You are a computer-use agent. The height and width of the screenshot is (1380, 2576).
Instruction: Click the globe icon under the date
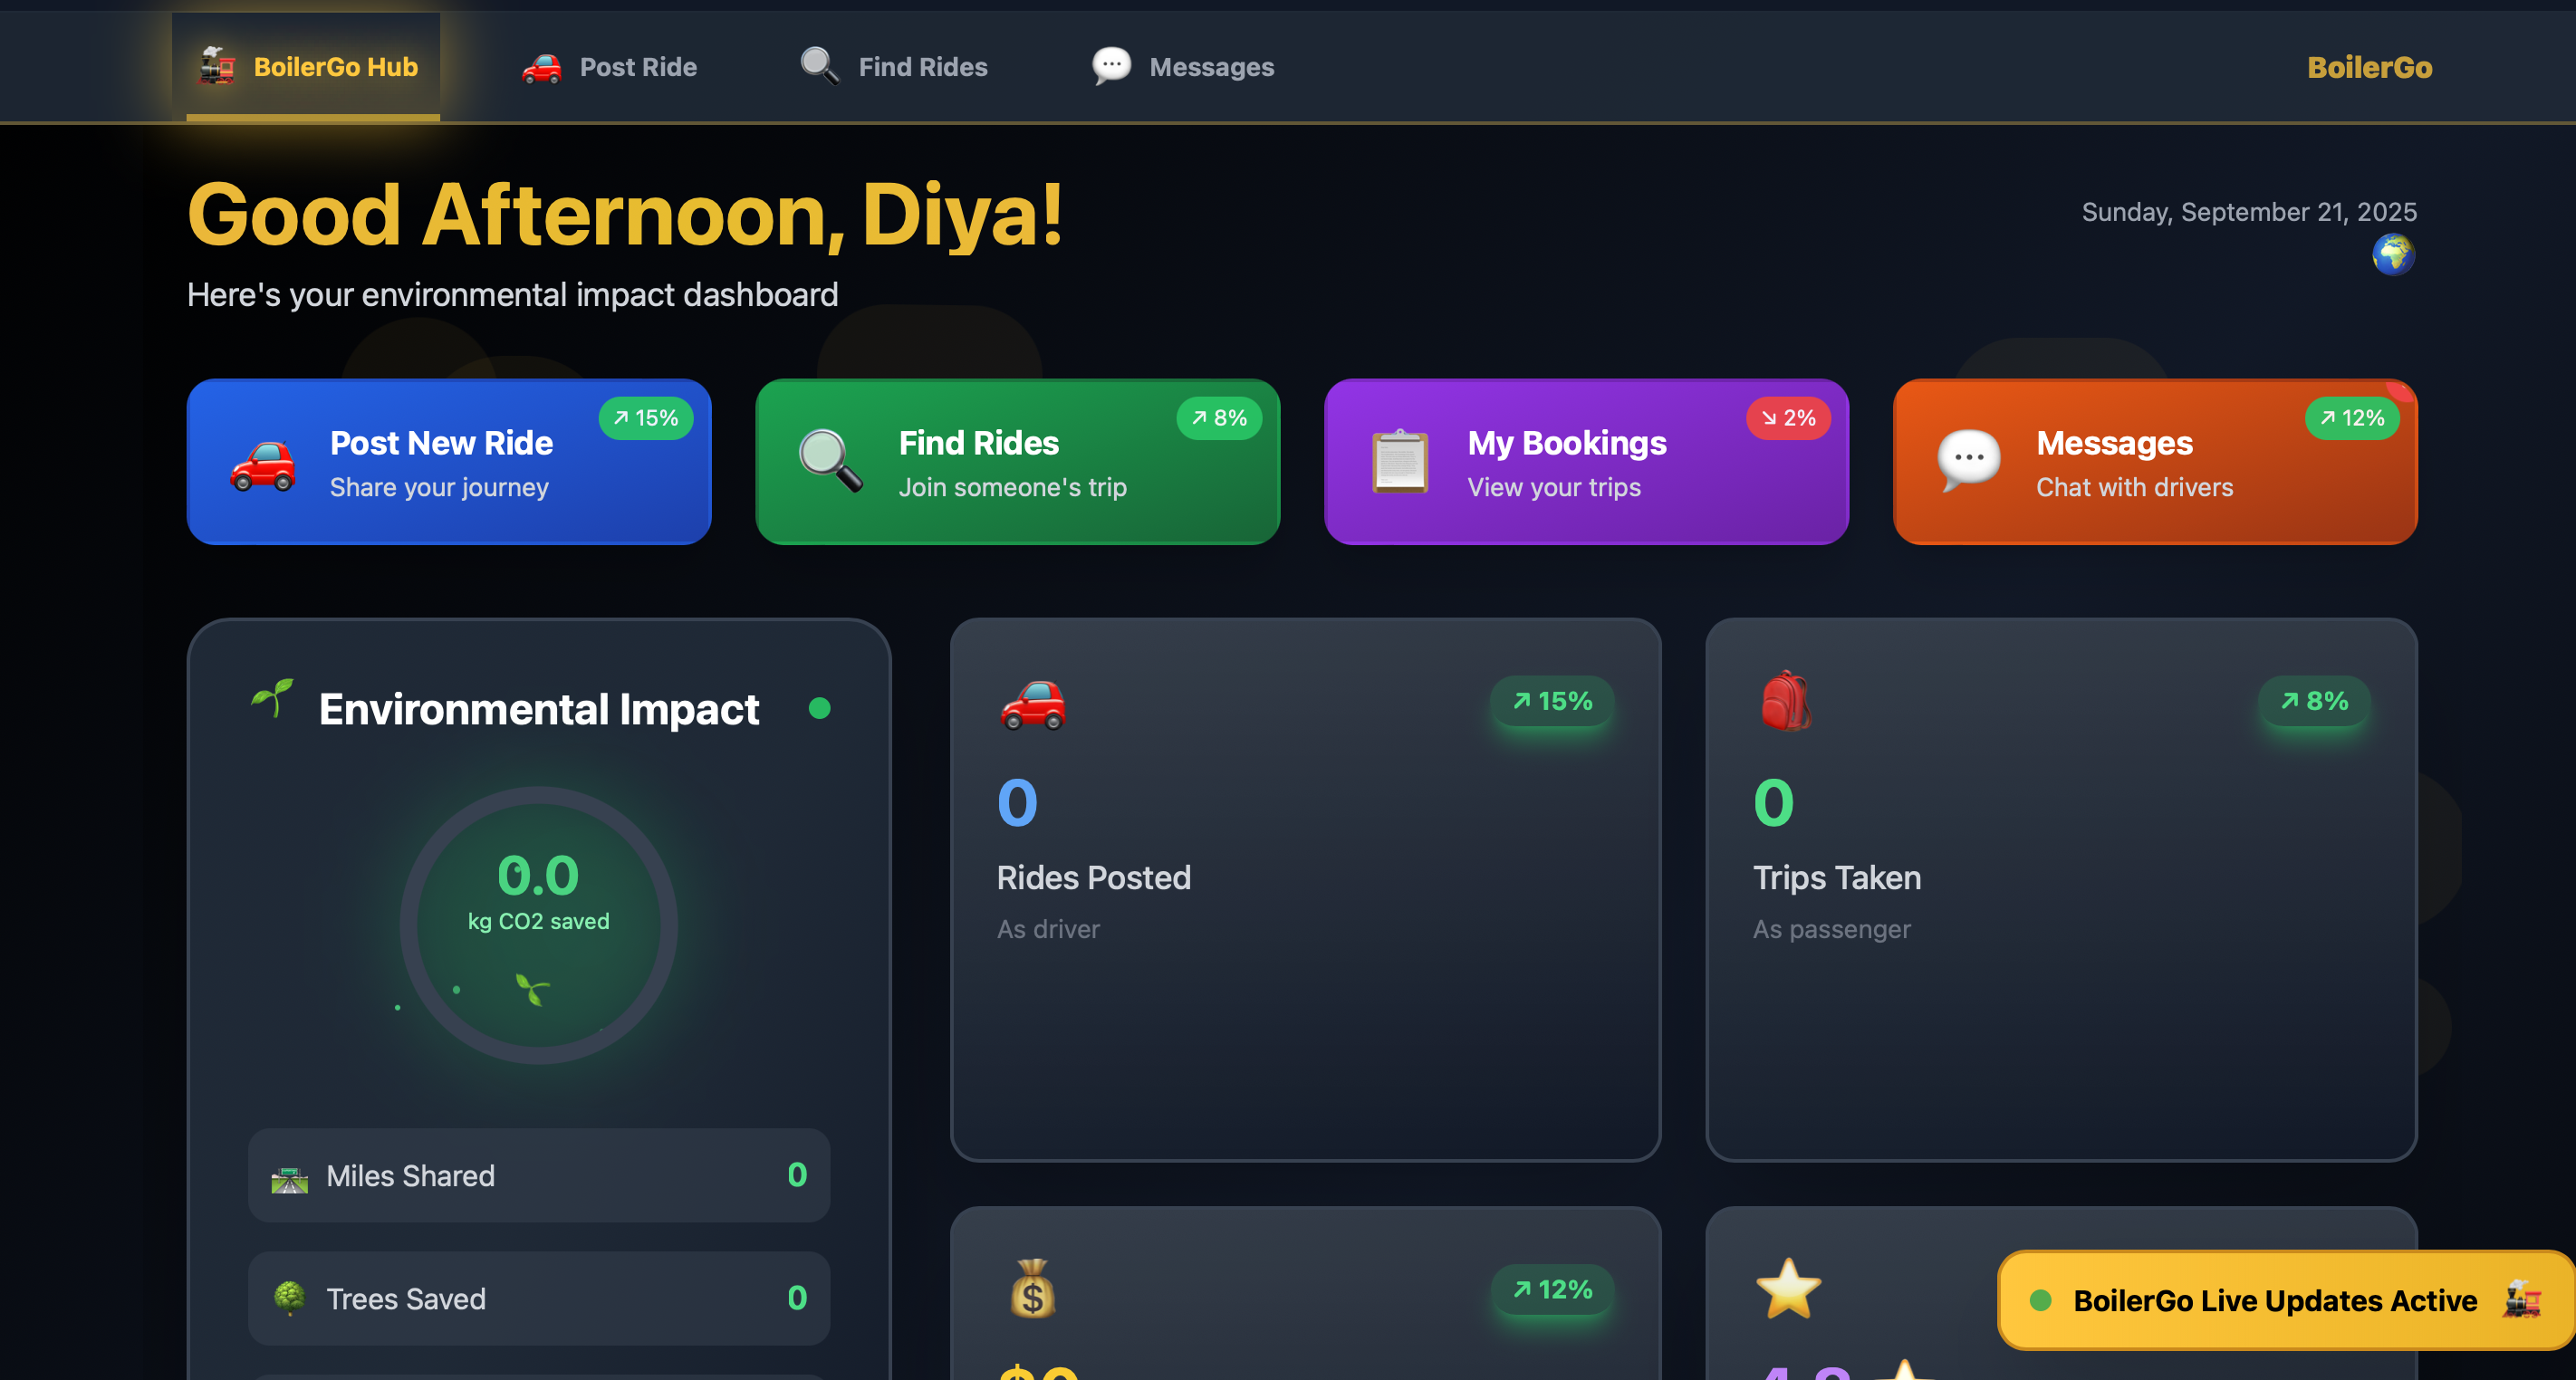(x=2393, y=254)
